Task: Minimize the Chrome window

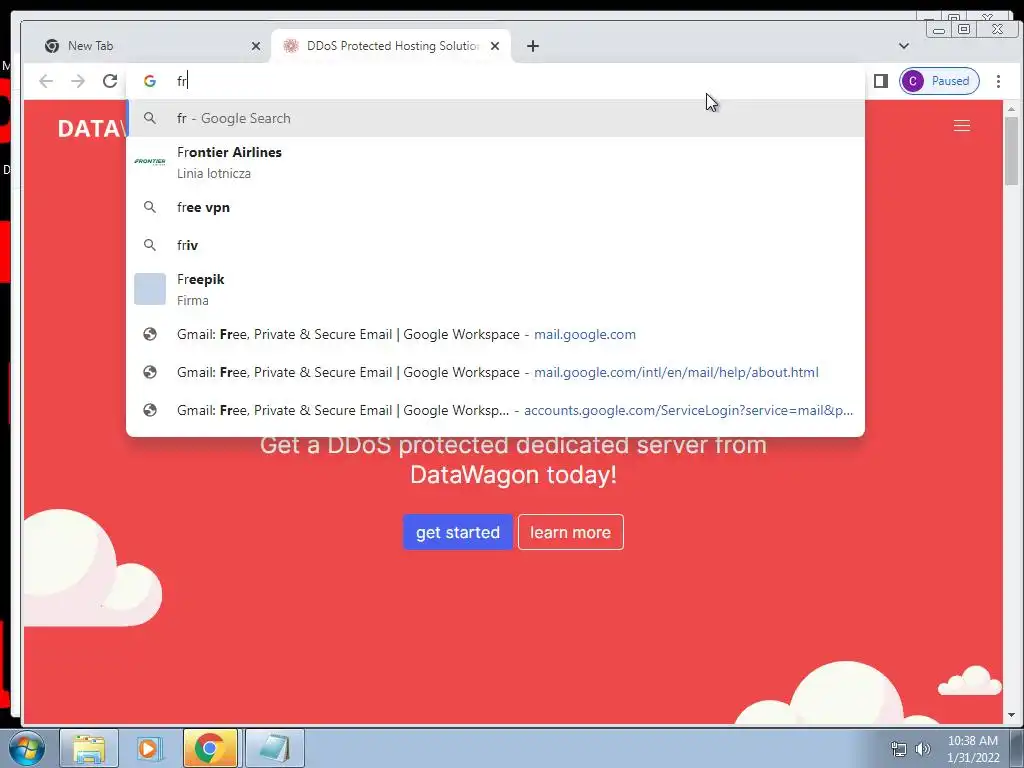Action: (939, 29)
